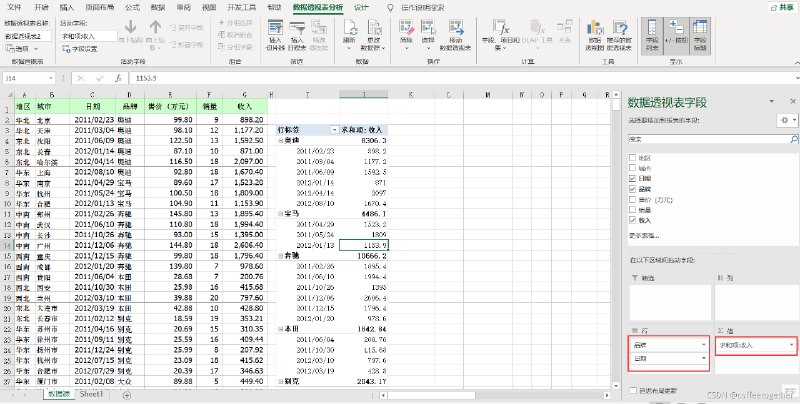Open dropdown of 品牌 field in Rows area

pyautogui.click(x=704, y=345)
